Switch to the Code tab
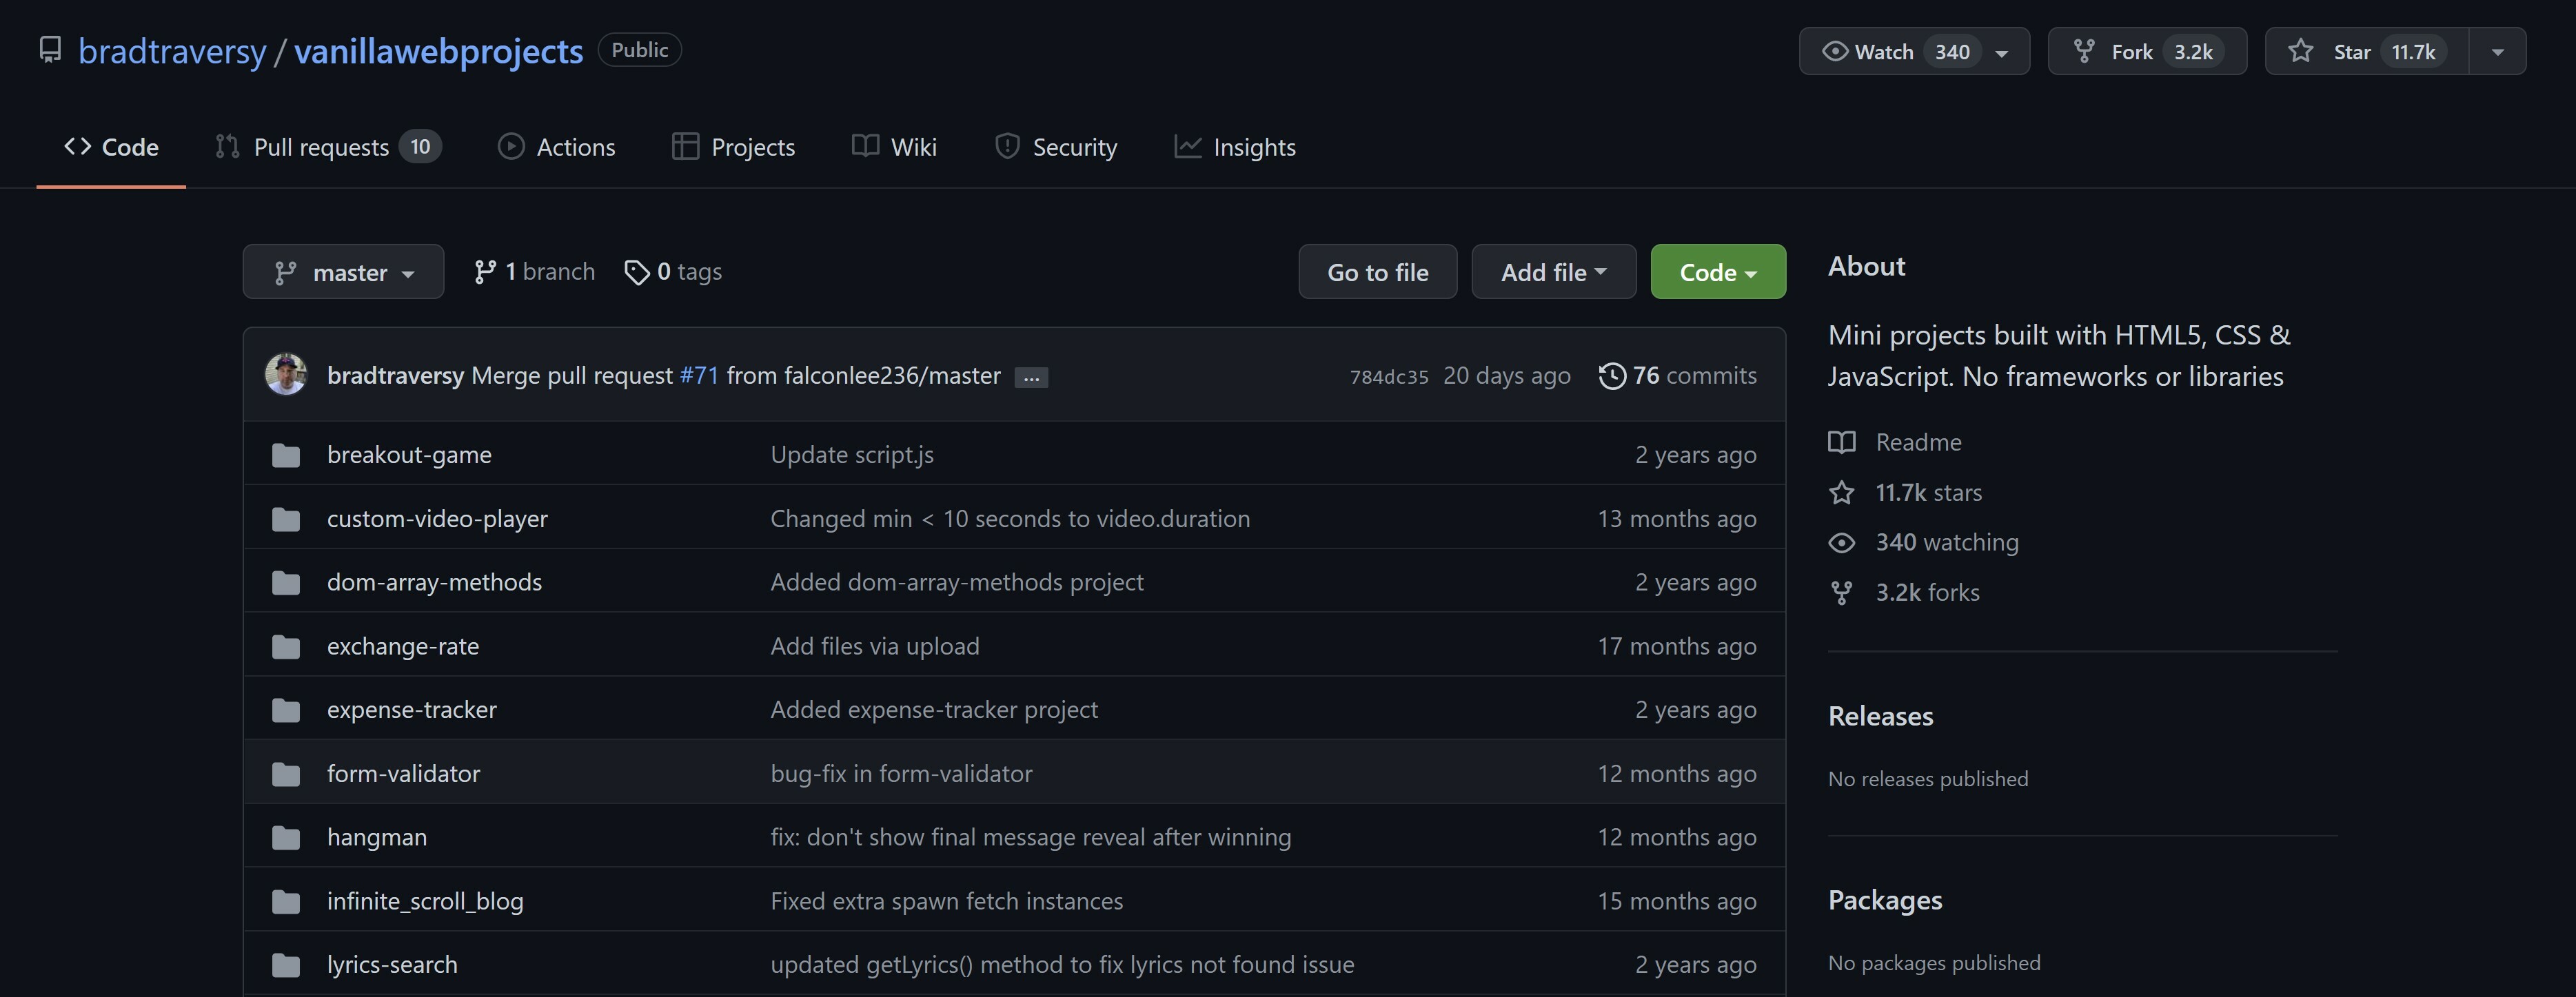The image size is (2576, 997). (x=111, y=147)
